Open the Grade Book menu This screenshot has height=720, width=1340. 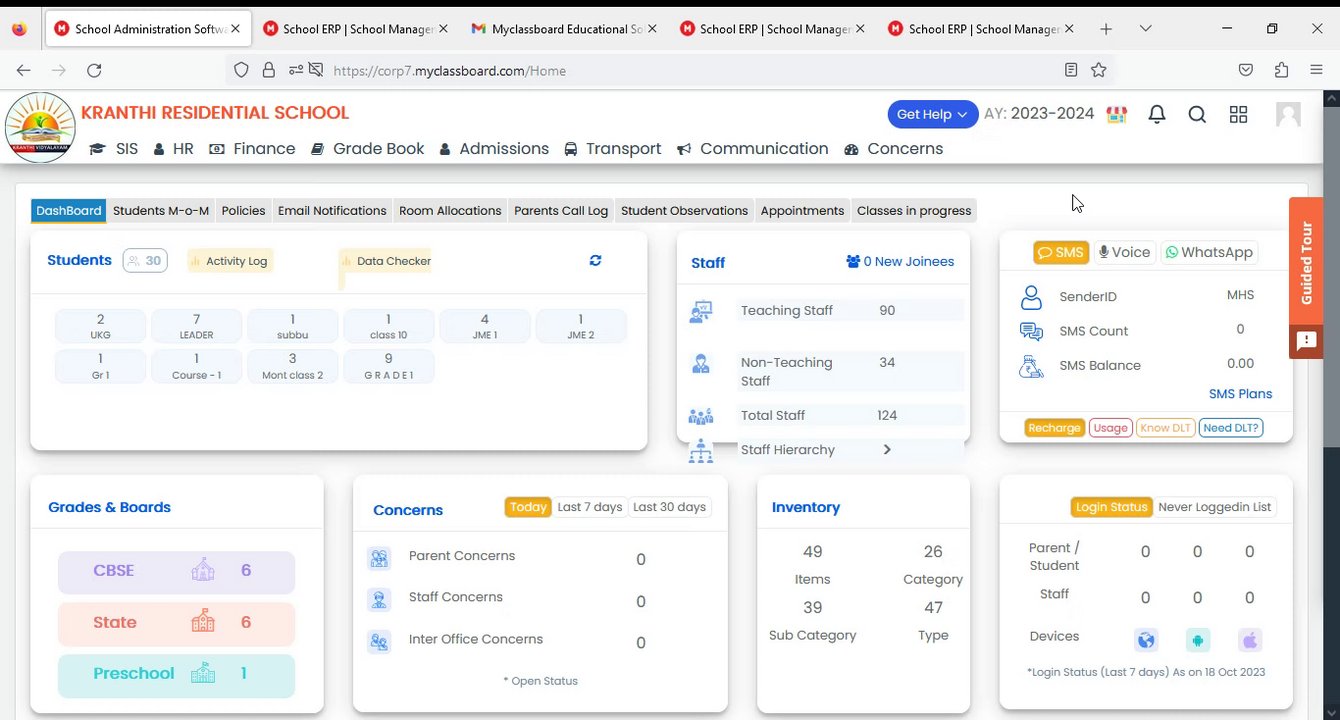coord(367,149)
